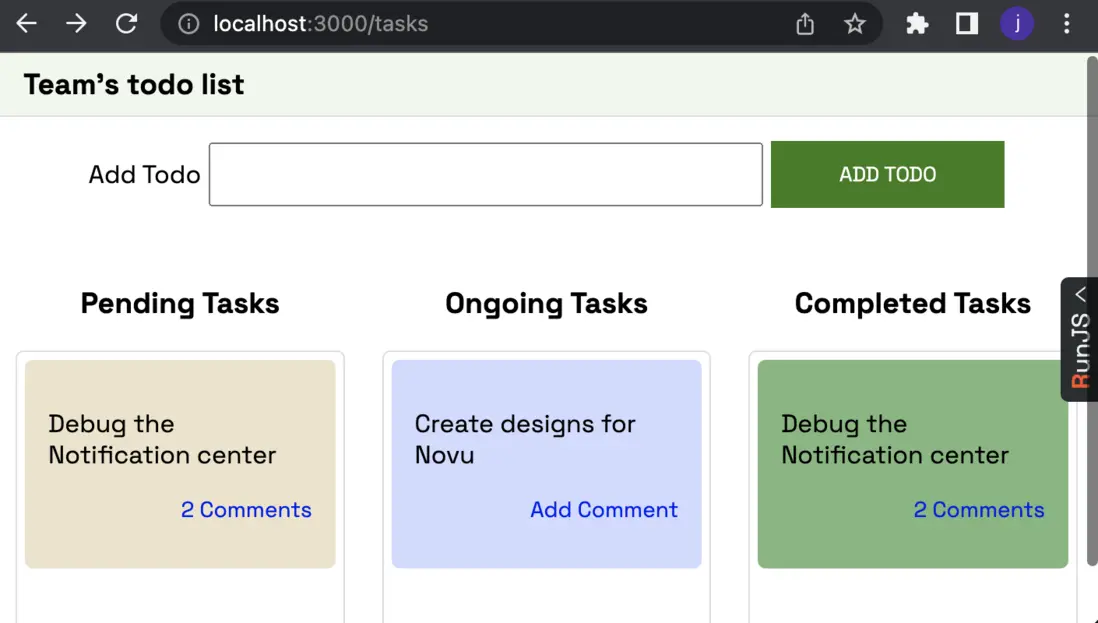Screen dimensions: 1098x623
Task: Open the extensions puzzle icon
Action: pyautogui.click(x=917, y=24)
